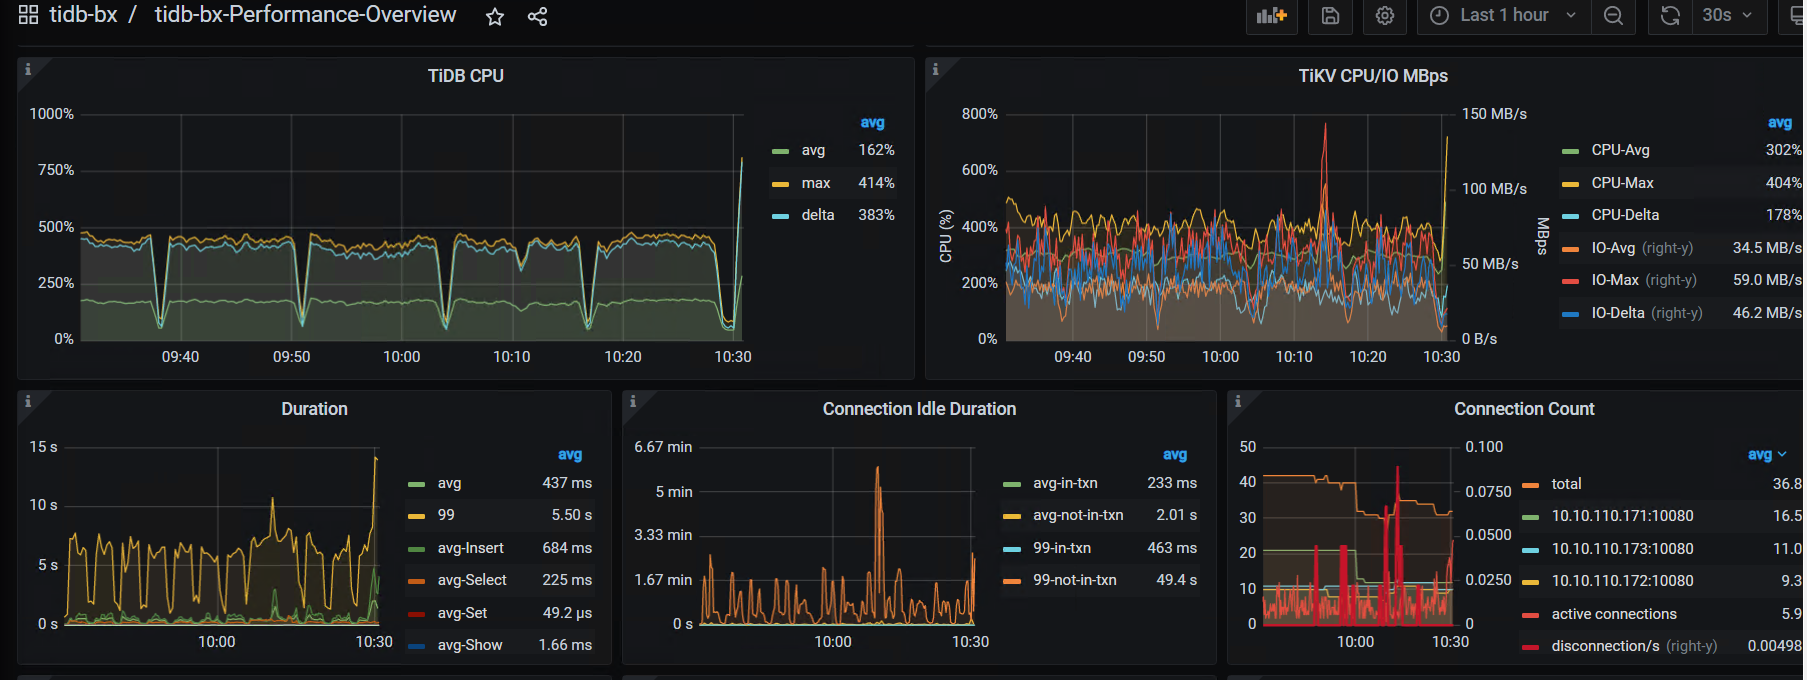Go to tidb-bx folder breadcrumb
Viewport: 1807px width, 680px height.
[x=83, y=15]
